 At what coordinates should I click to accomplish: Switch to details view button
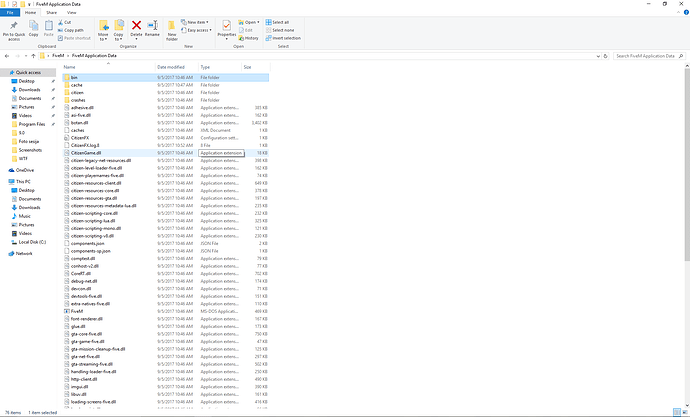pos(677,413)
